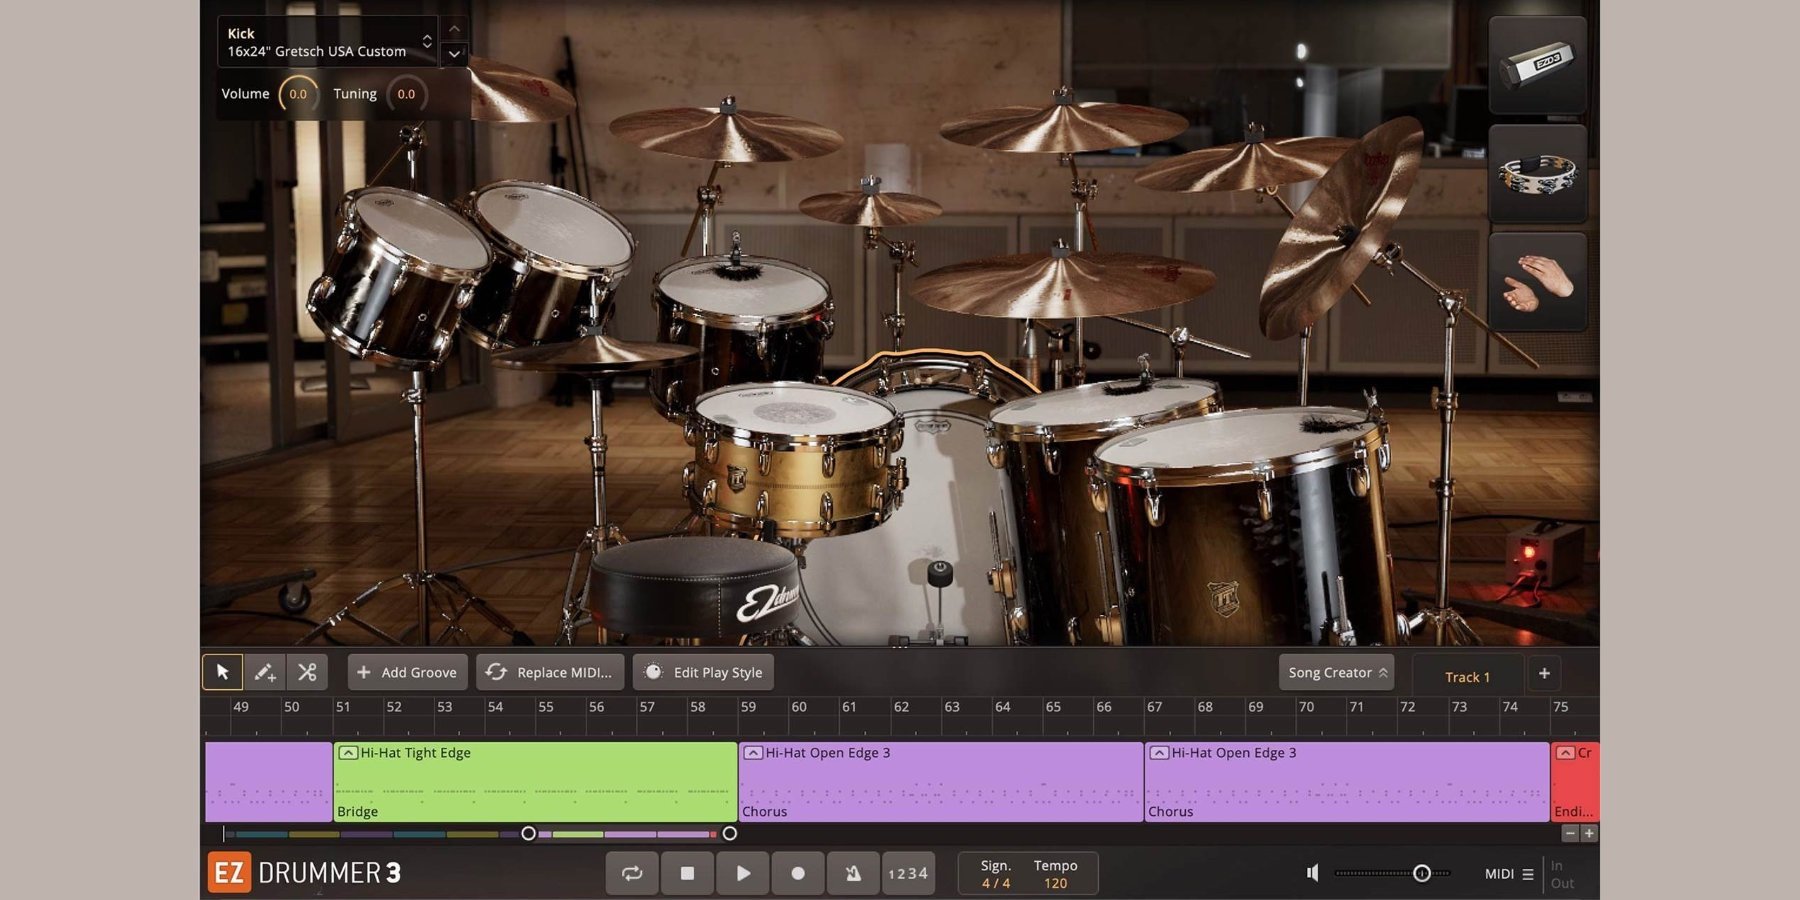Select the scissors cut tool
Screen dimensions: 1800x900
[x=307, y=672]
